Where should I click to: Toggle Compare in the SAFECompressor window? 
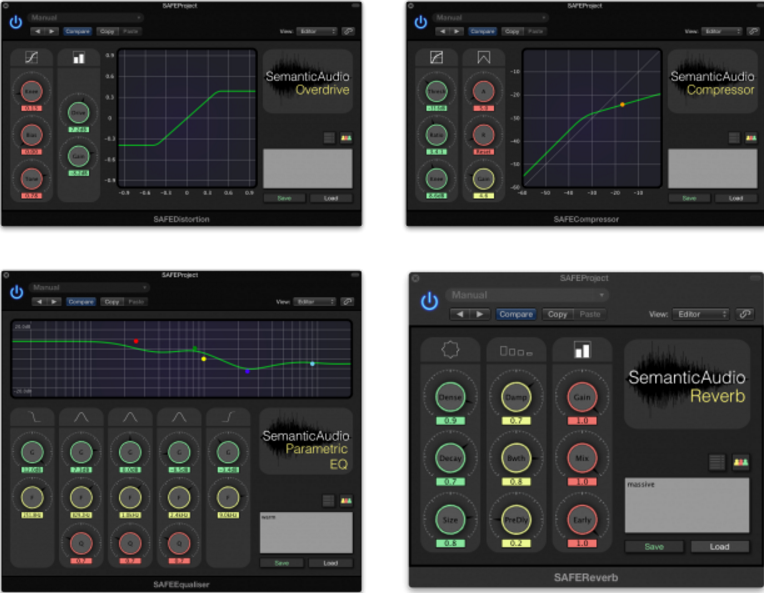pyautogui.click(x=482, y=31)
